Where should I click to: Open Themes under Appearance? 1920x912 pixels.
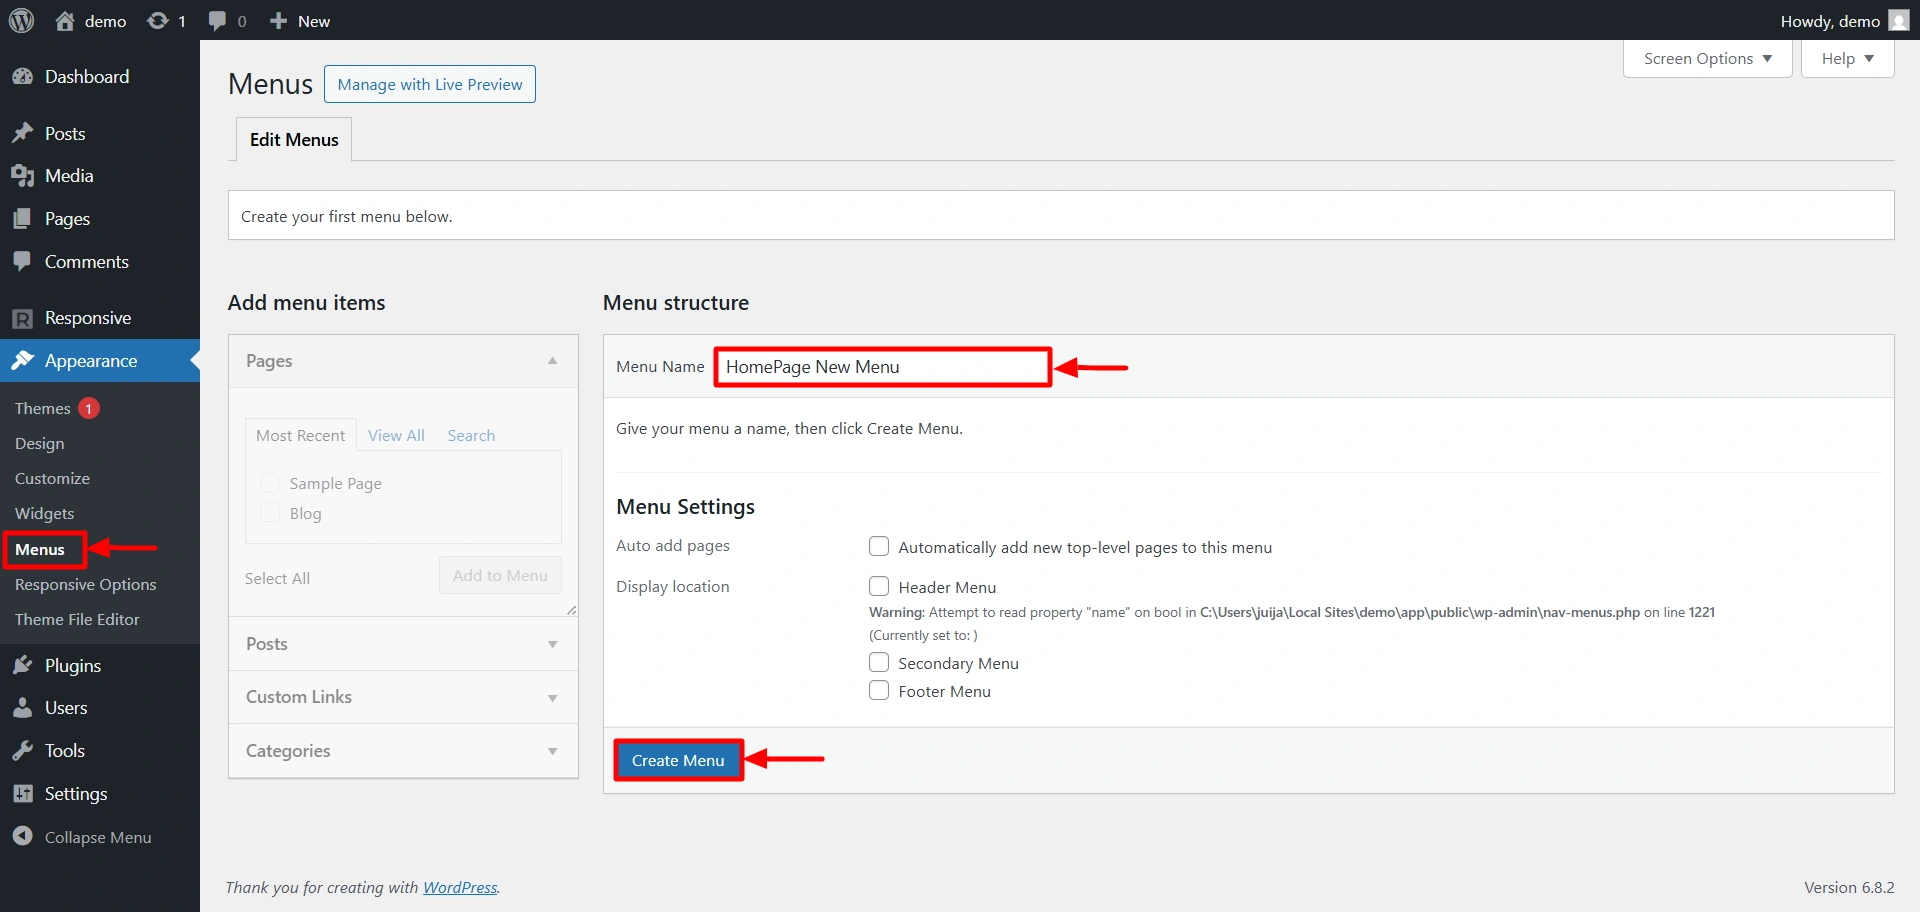43,408
